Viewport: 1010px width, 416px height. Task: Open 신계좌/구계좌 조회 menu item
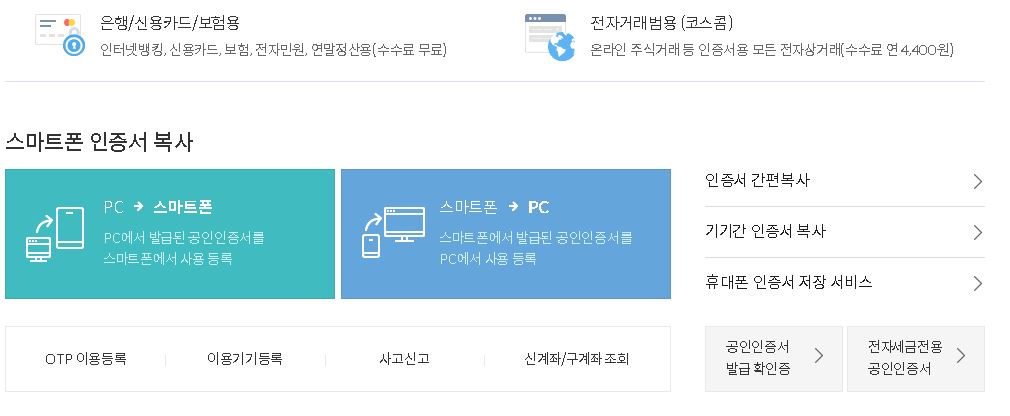pyautogui.click(x=576, y=359)
